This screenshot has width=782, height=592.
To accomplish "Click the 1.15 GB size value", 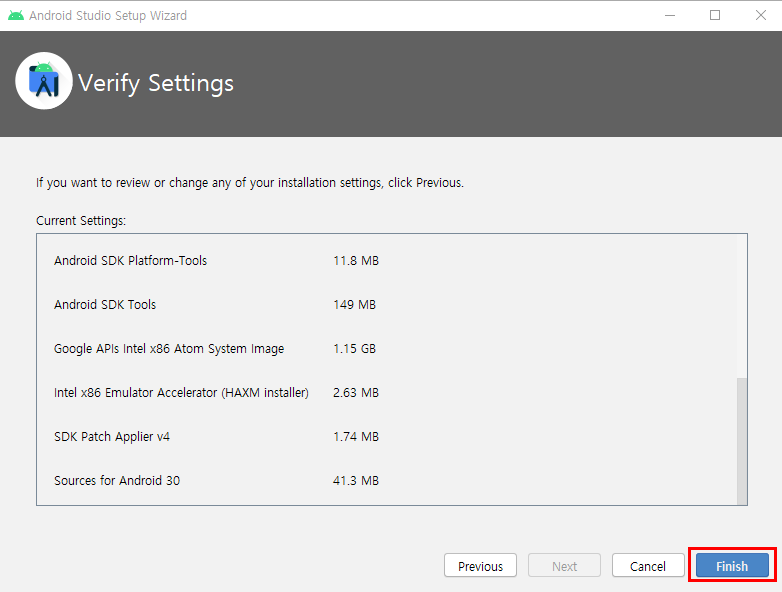I will [x=354, y=349].
